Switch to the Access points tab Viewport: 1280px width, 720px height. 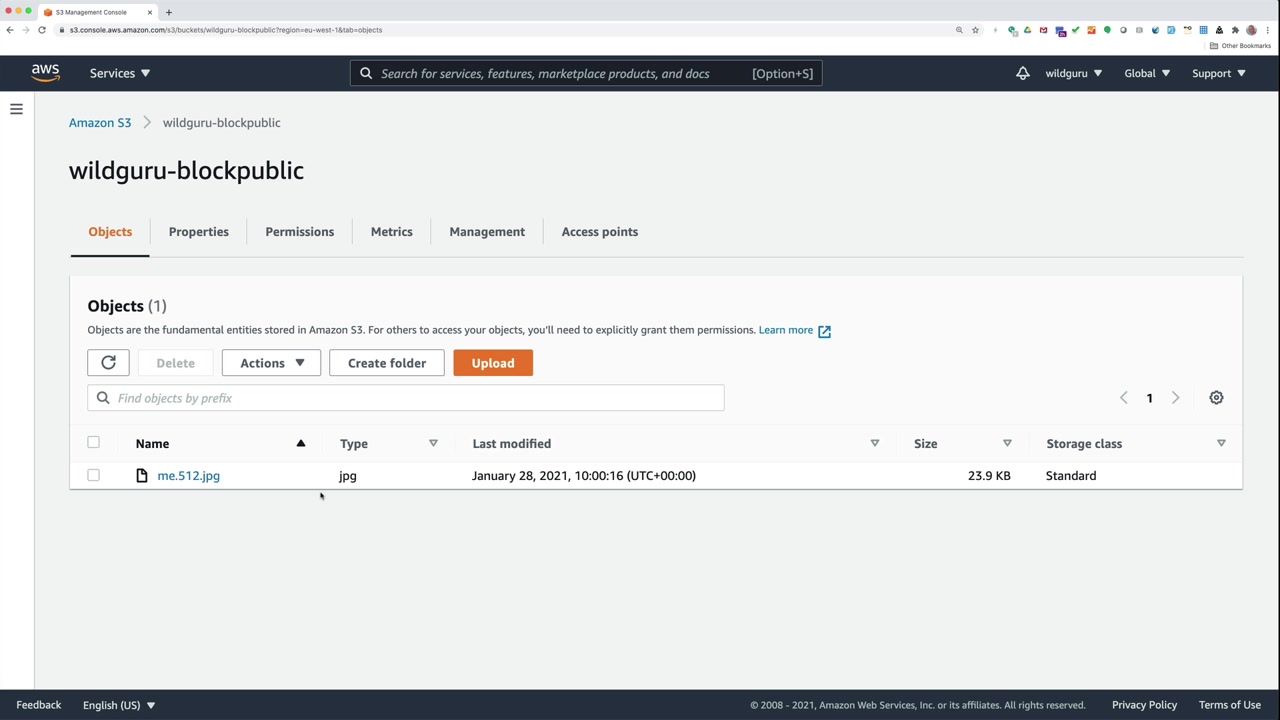(600, 232)
